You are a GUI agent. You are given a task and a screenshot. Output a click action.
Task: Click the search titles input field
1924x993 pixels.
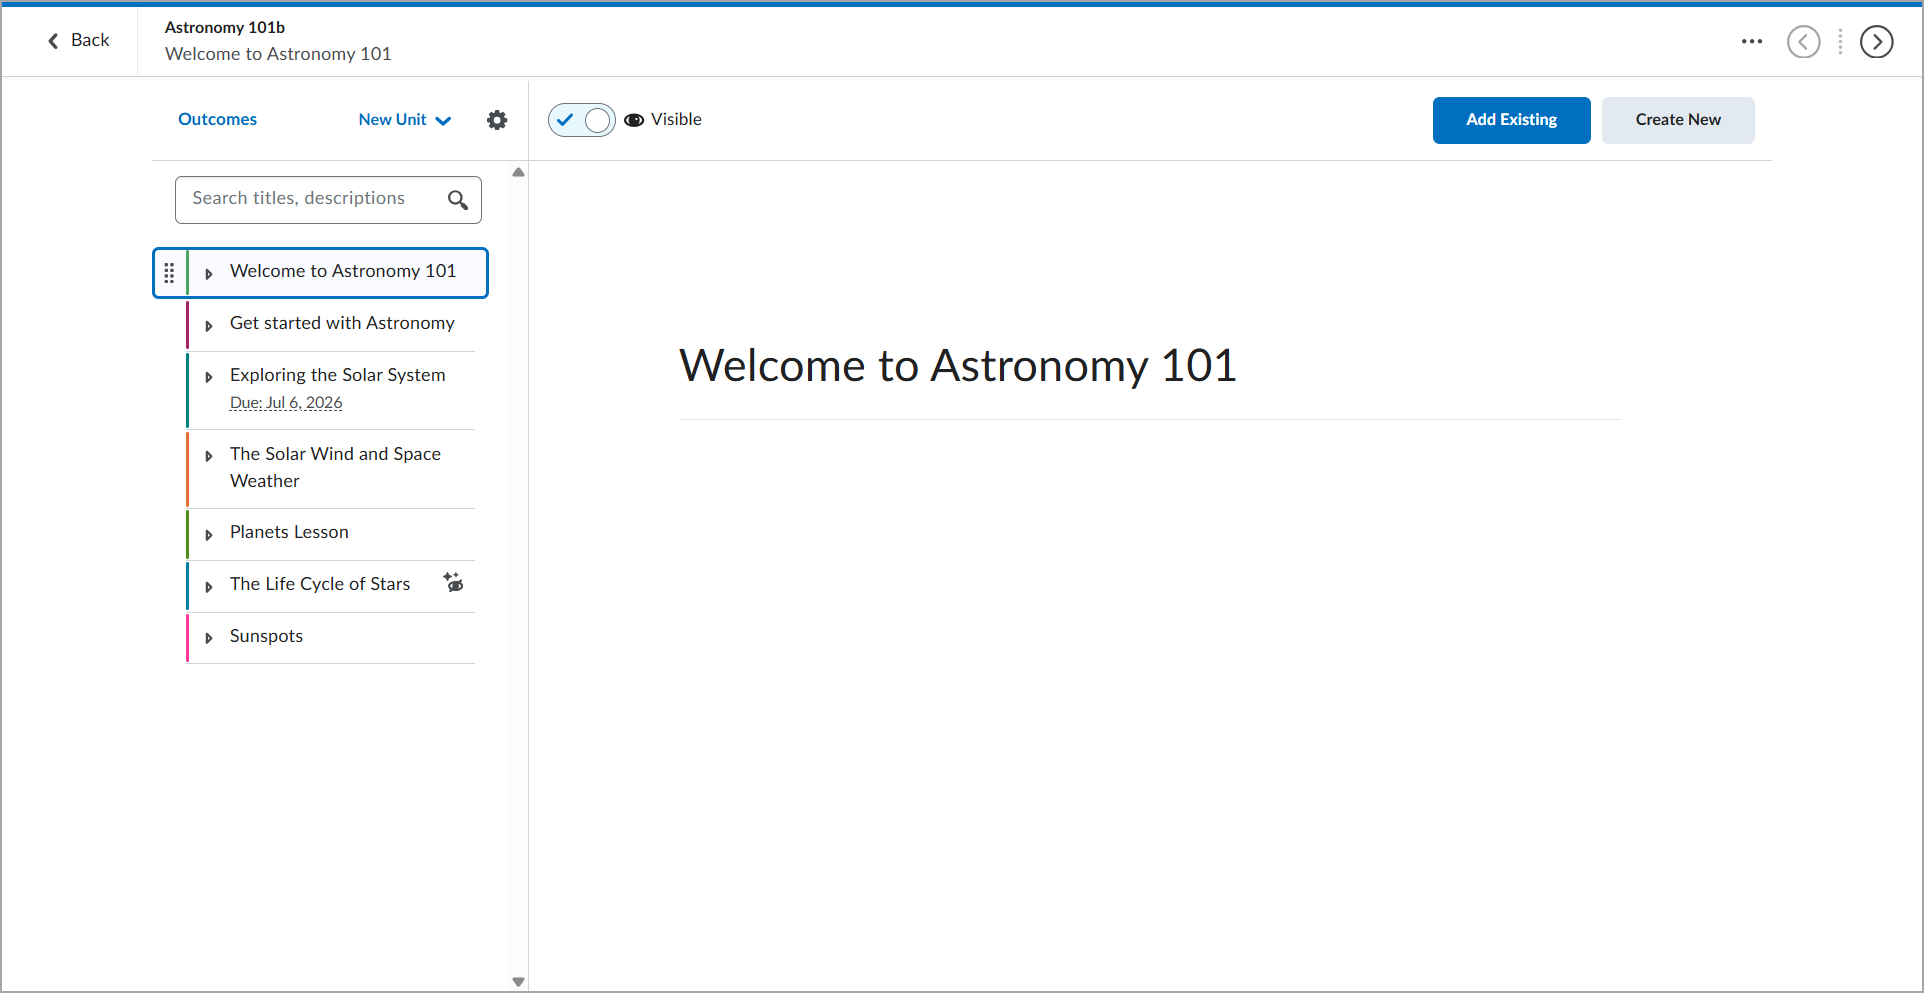tap(328, 200)
